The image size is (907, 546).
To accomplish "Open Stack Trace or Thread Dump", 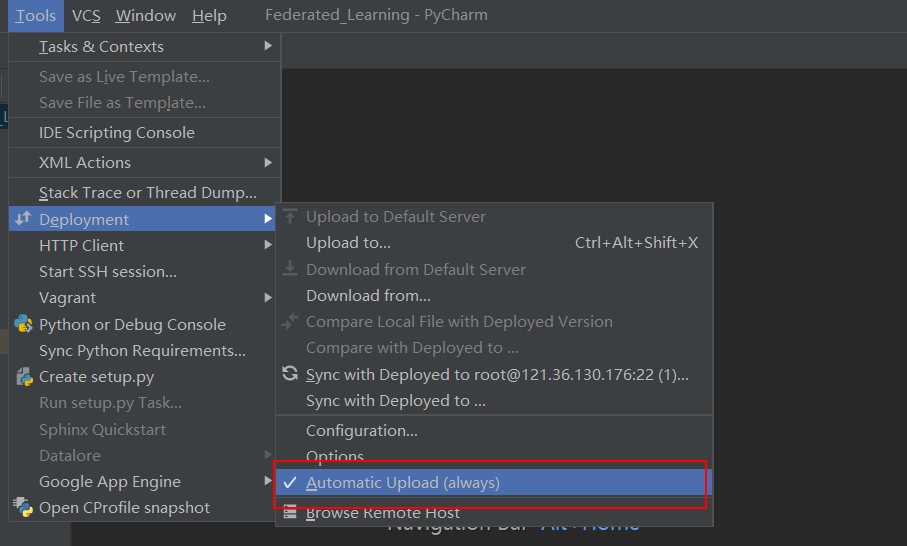I will [x=145, y=193].
